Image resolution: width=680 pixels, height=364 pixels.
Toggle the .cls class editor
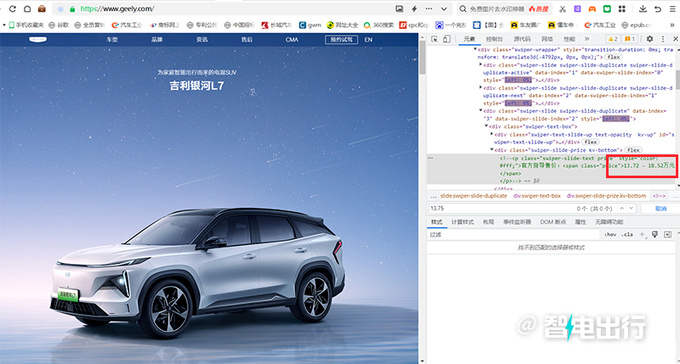point(627,235)
